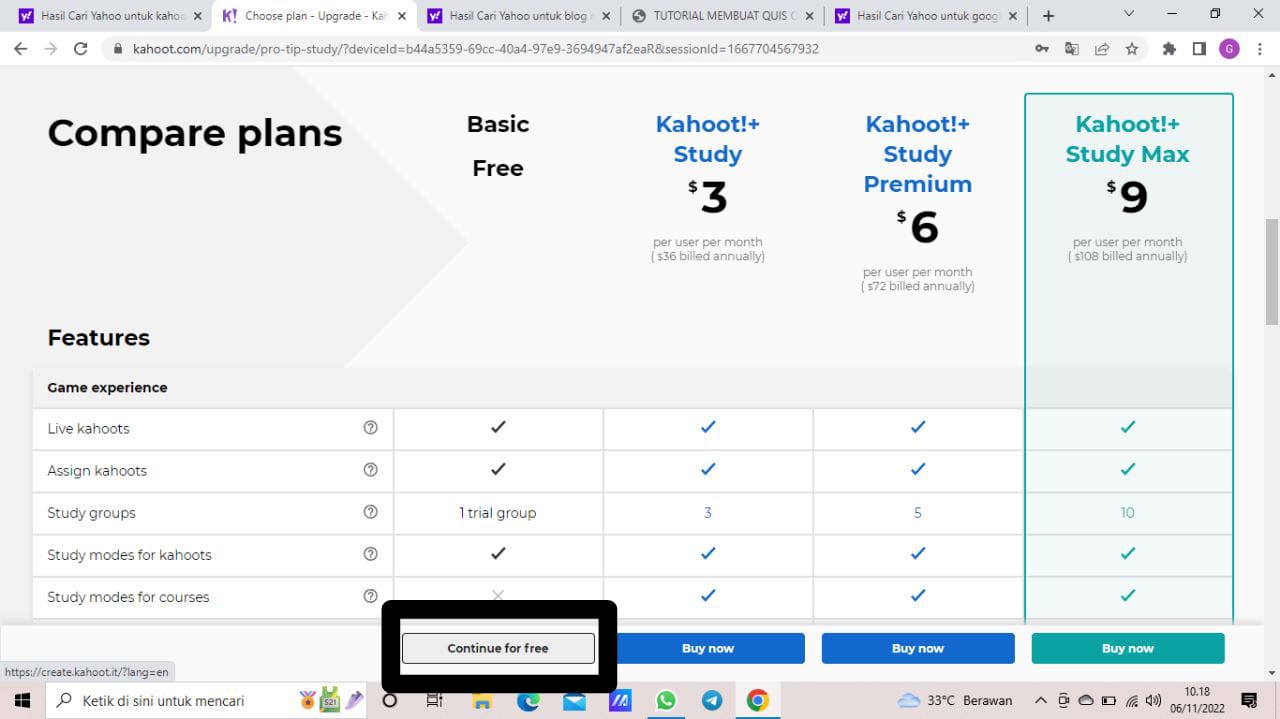Open Microsoft Edge from the taskbar
1280x719 pixels.
coord(528,700)
